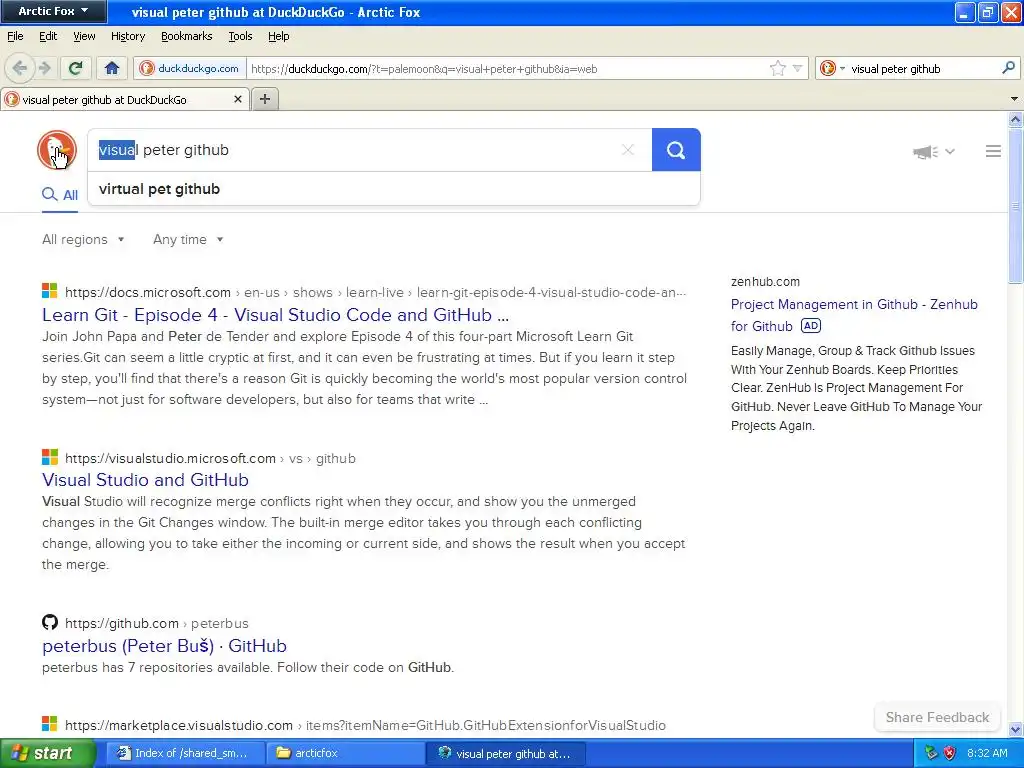Open the list all tabs arrow
This screenshot has width=1024, height=768.
point(1014,99)
